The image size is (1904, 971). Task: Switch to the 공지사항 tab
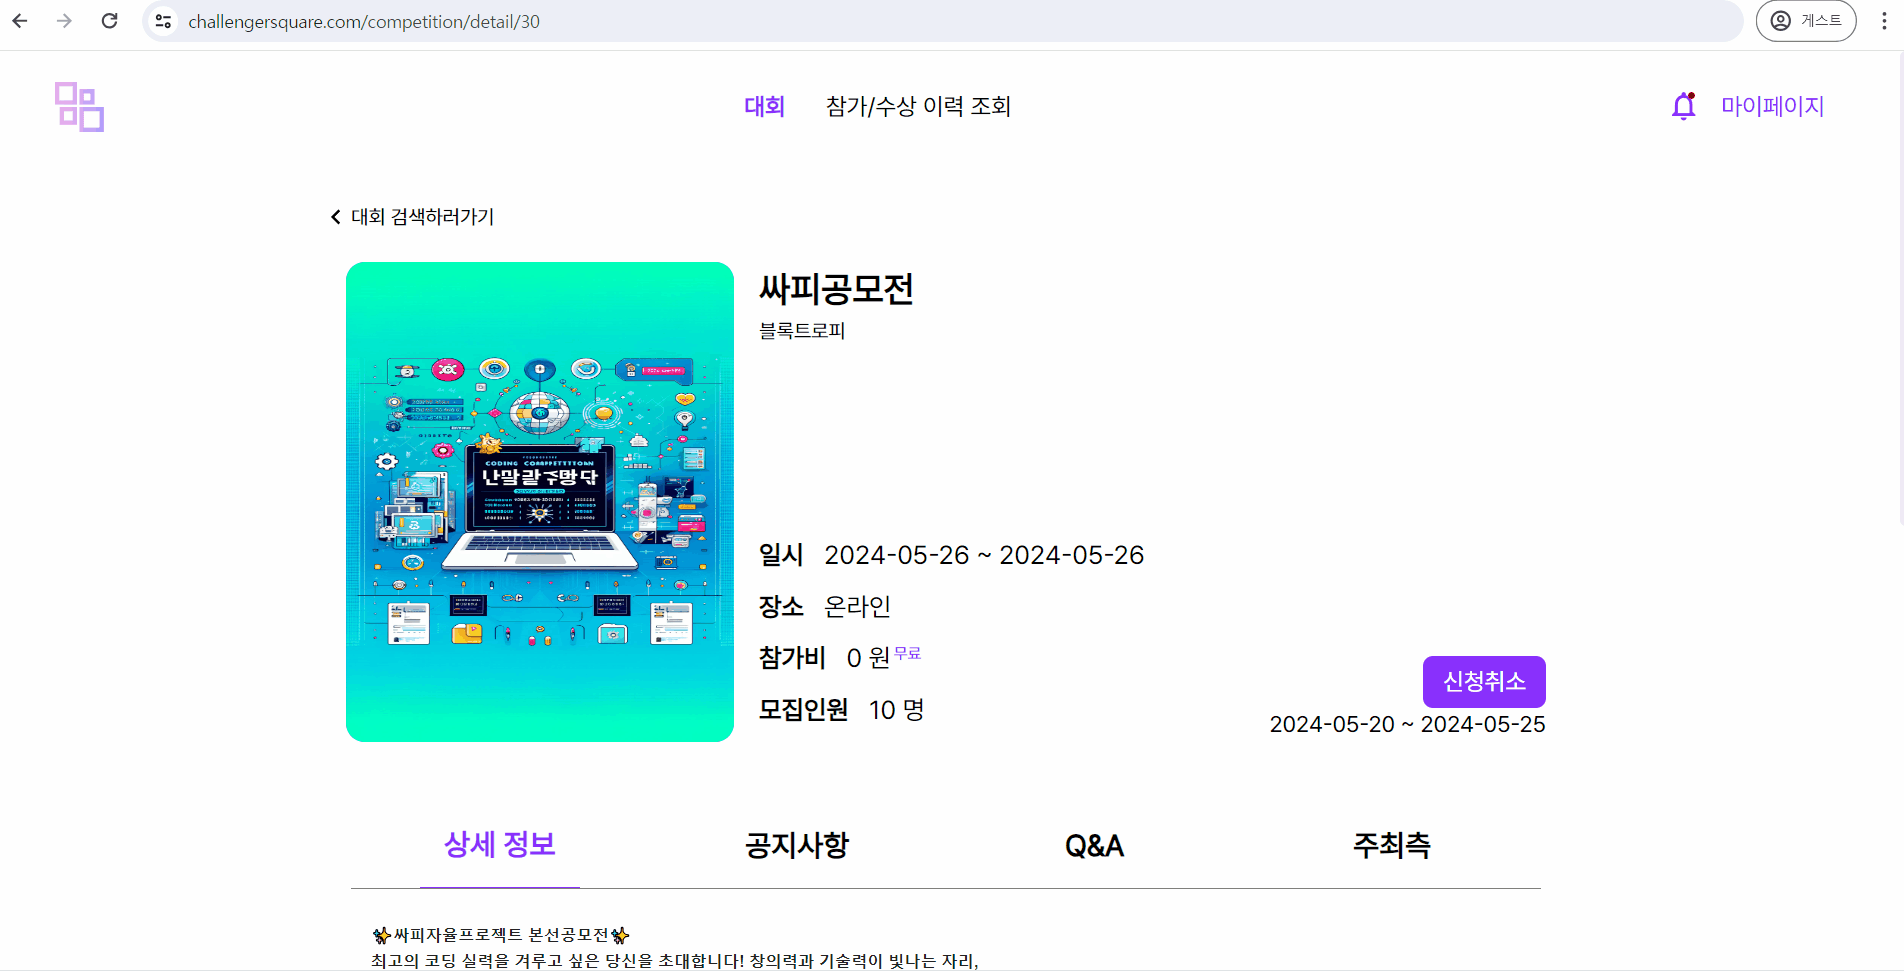797,845
